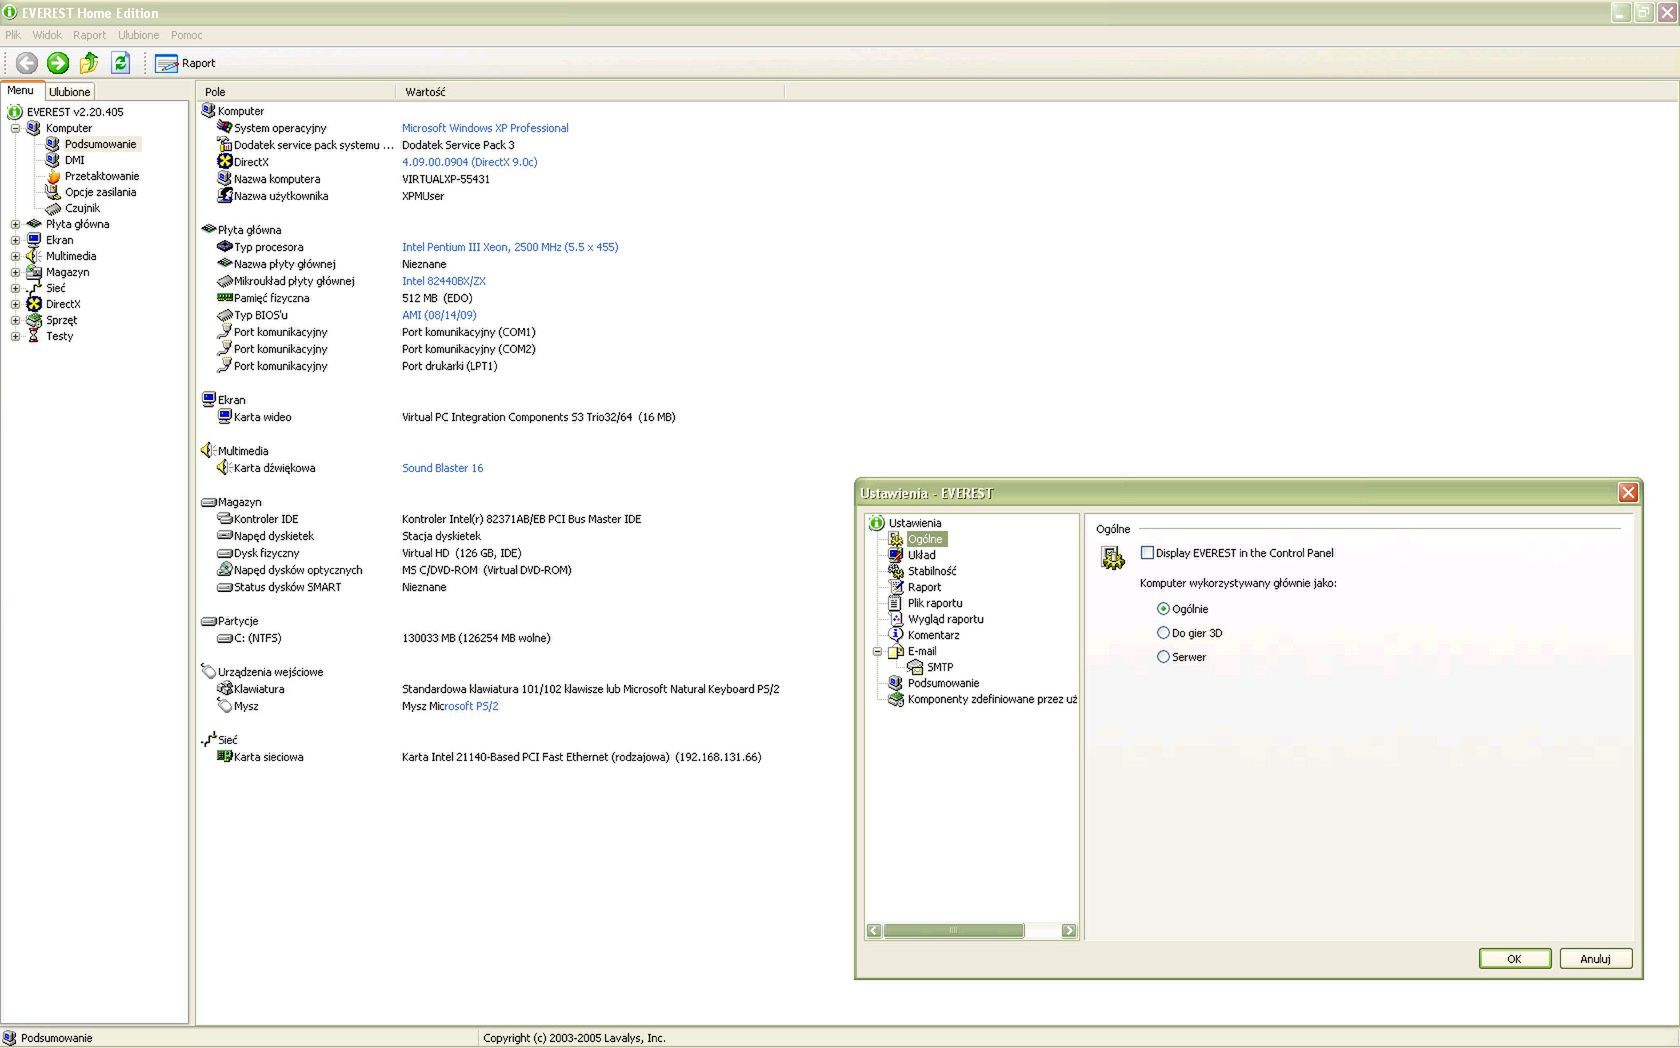Choose the Do gier 3D radio option
This screenshot has width=1680, height=1048.
point(1163,633)
